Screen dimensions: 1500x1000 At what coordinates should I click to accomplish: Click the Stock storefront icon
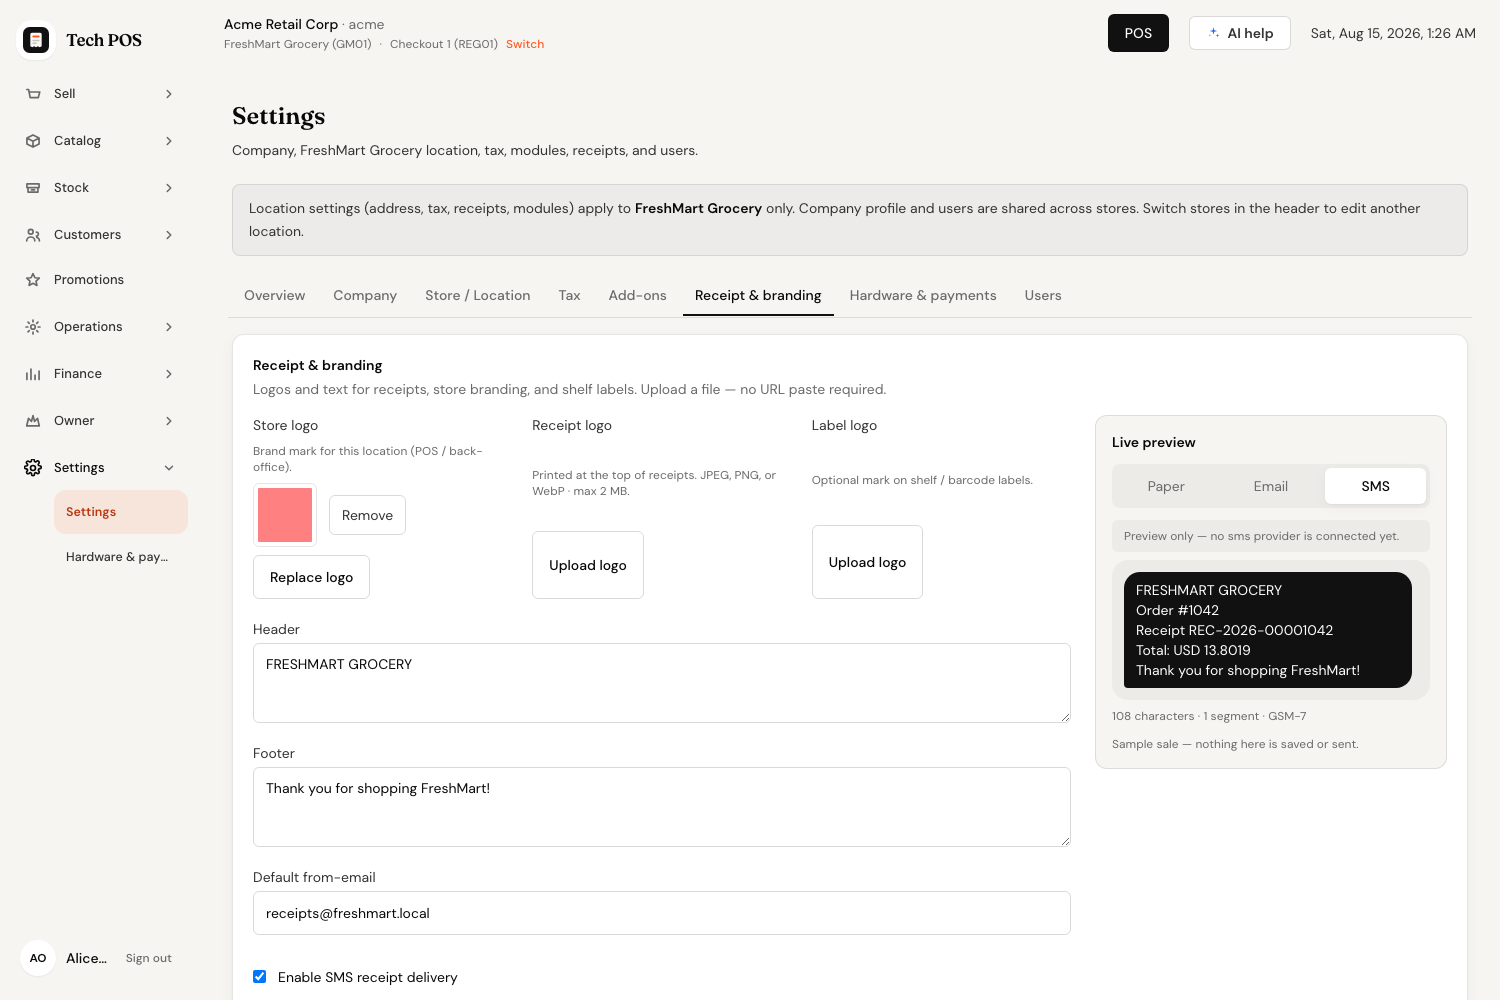pos(33,188)
